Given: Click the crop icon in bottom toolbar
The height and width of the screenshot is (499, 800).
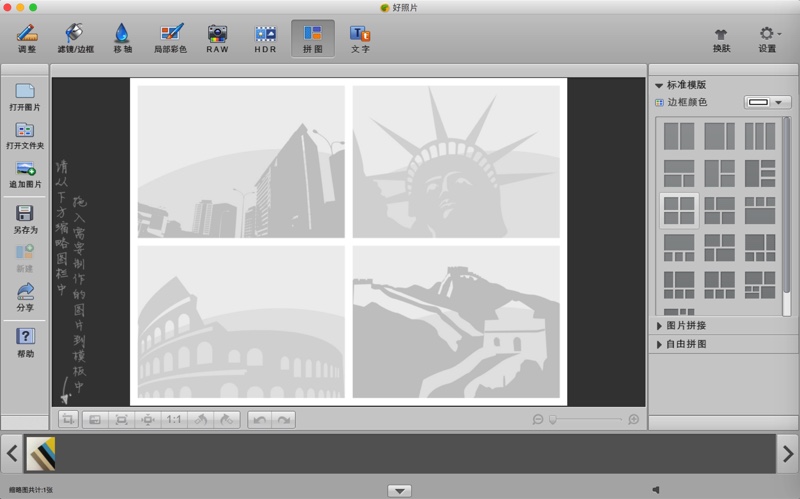Looking at the screenshot, I should [x=68, y=419].
